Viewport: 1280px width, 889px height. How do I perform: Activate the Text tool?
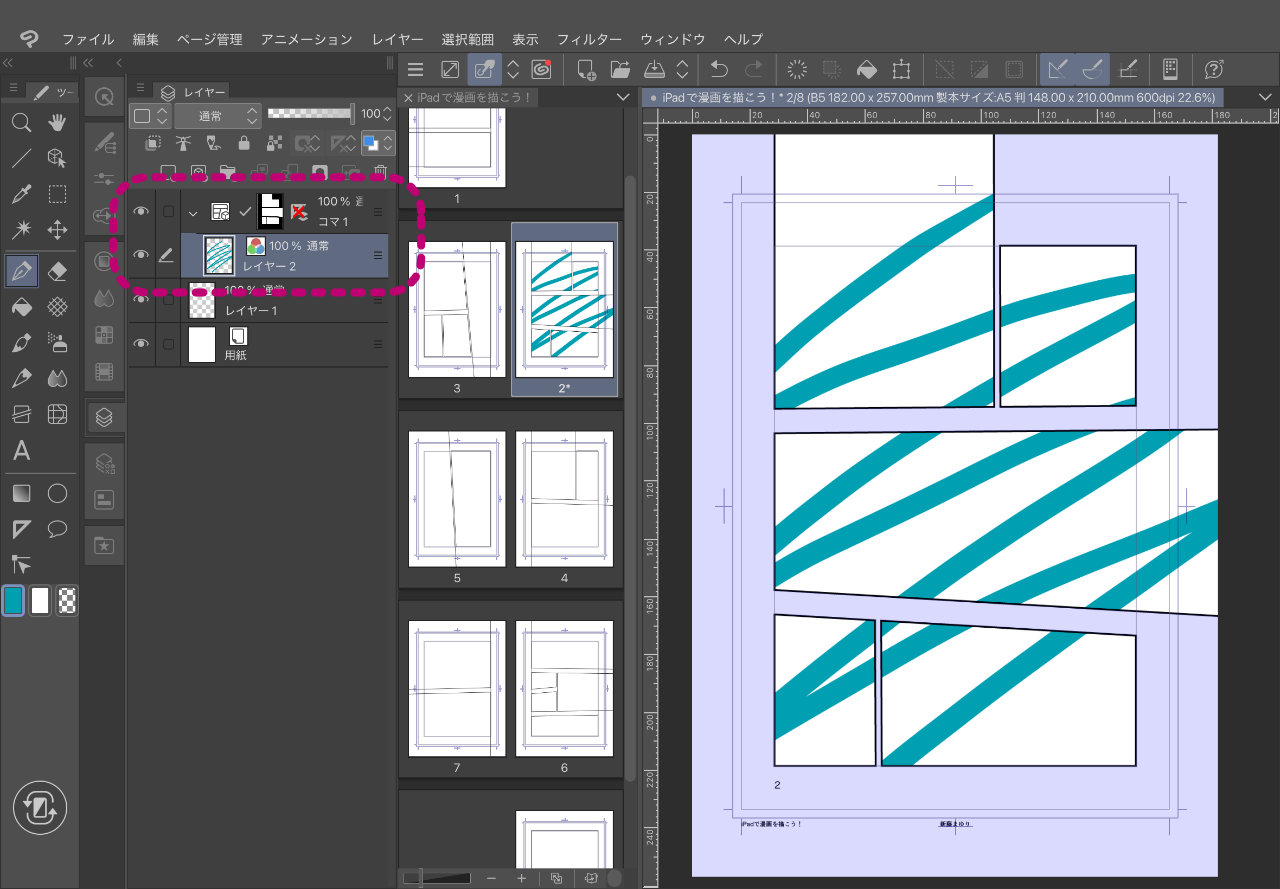click(x=20, y=451)
